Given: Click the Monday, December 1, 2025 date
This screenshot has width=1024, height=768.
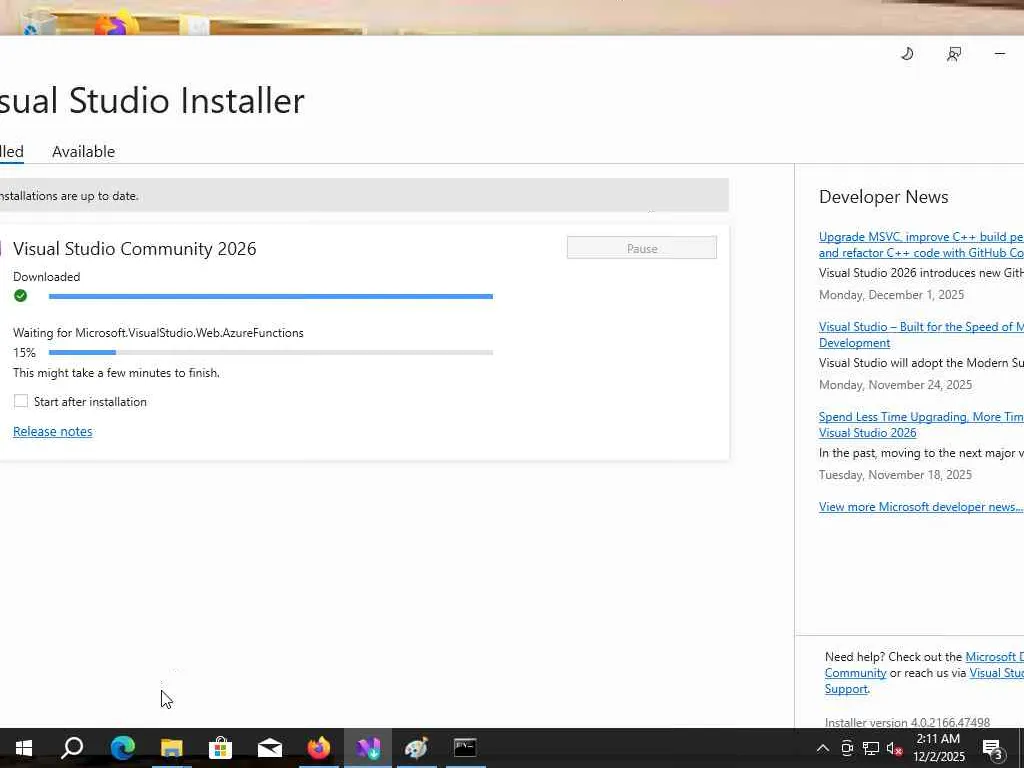Looking at the screenshot, I should pyautogui.click(x=891, y=295).
